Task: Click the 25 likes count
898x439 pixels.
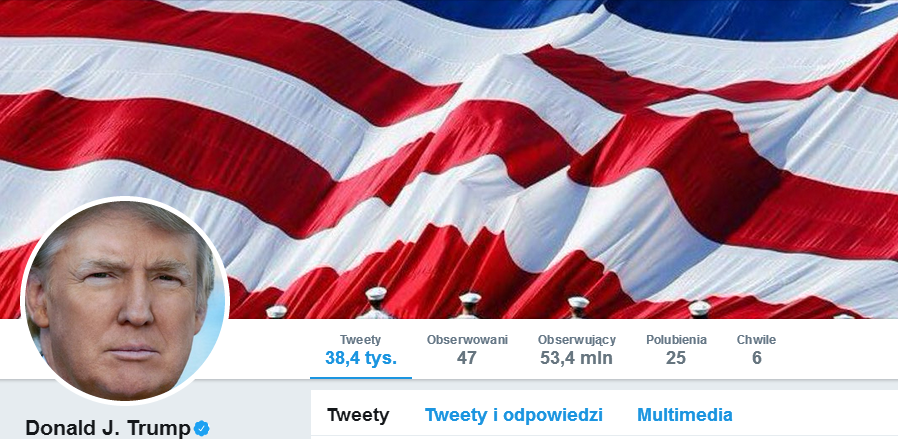Action: click(676, 358)
